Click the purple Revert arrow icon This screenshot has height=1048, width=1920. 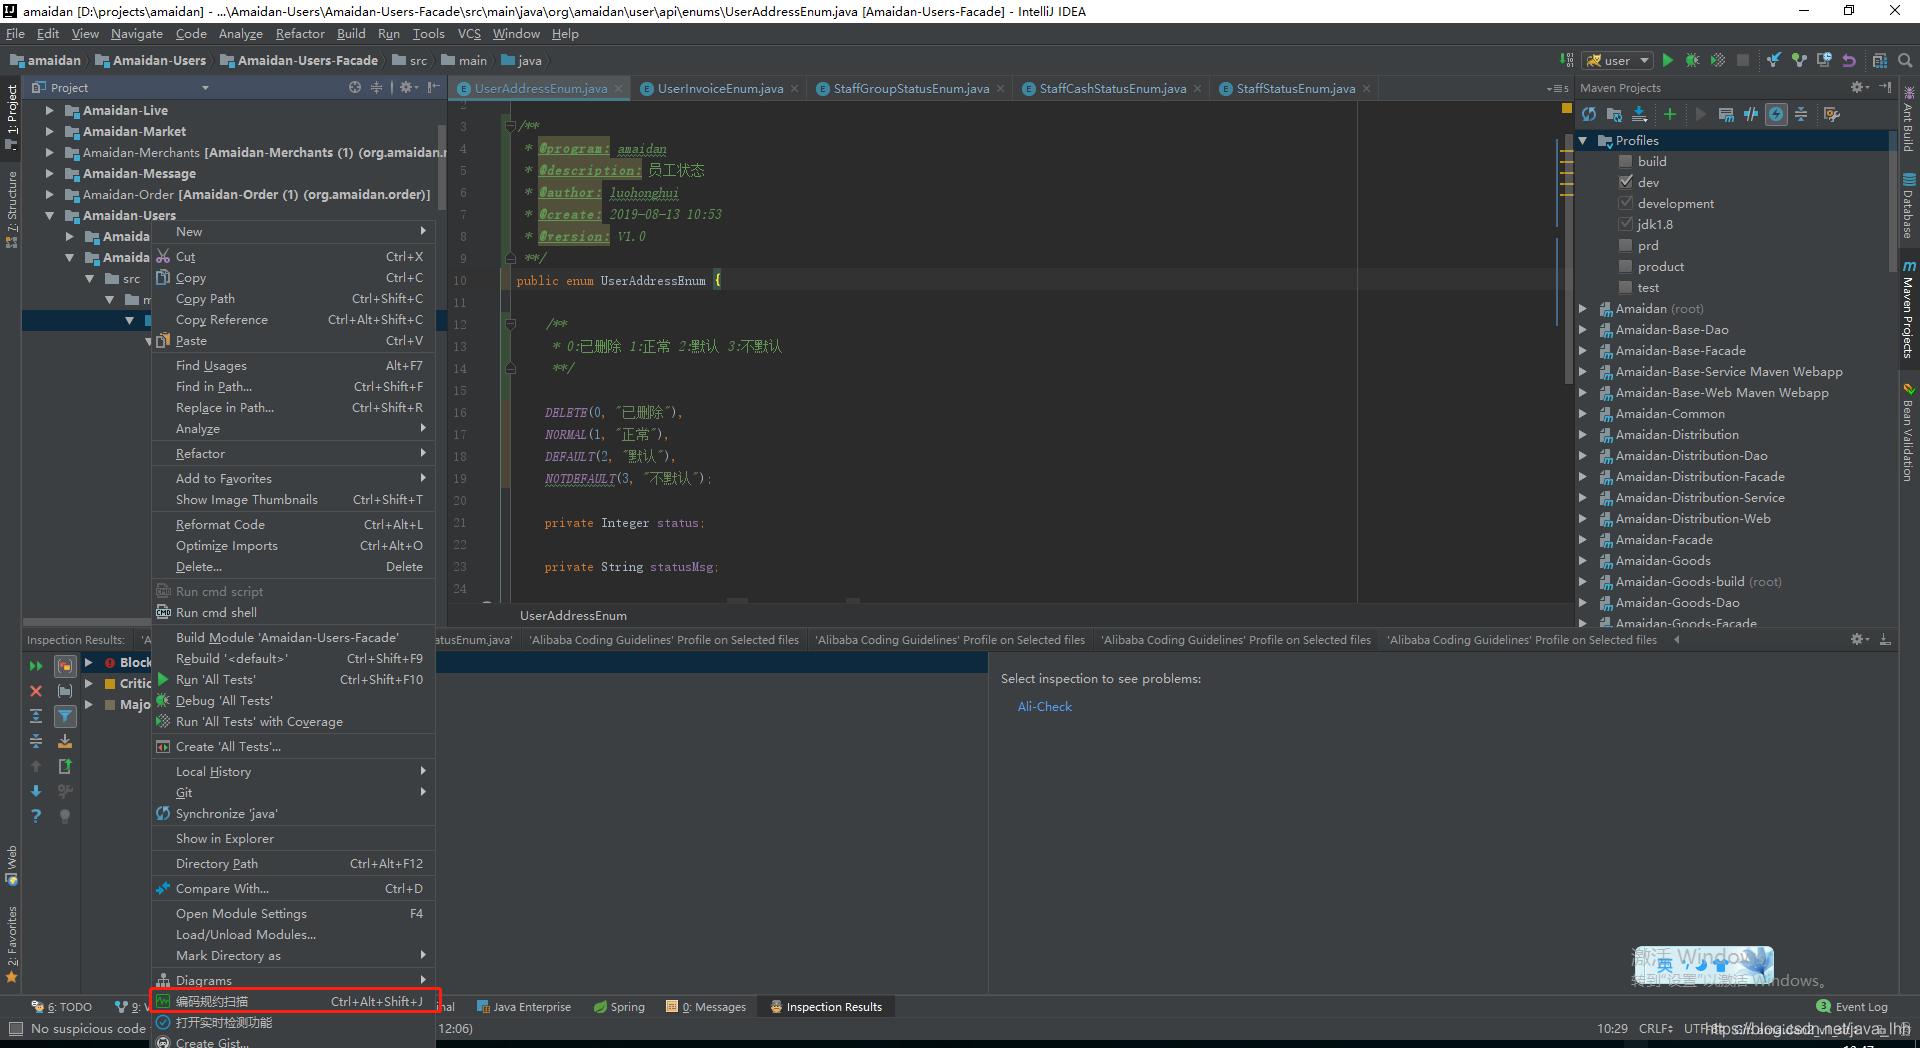[x=1849, y=60]
